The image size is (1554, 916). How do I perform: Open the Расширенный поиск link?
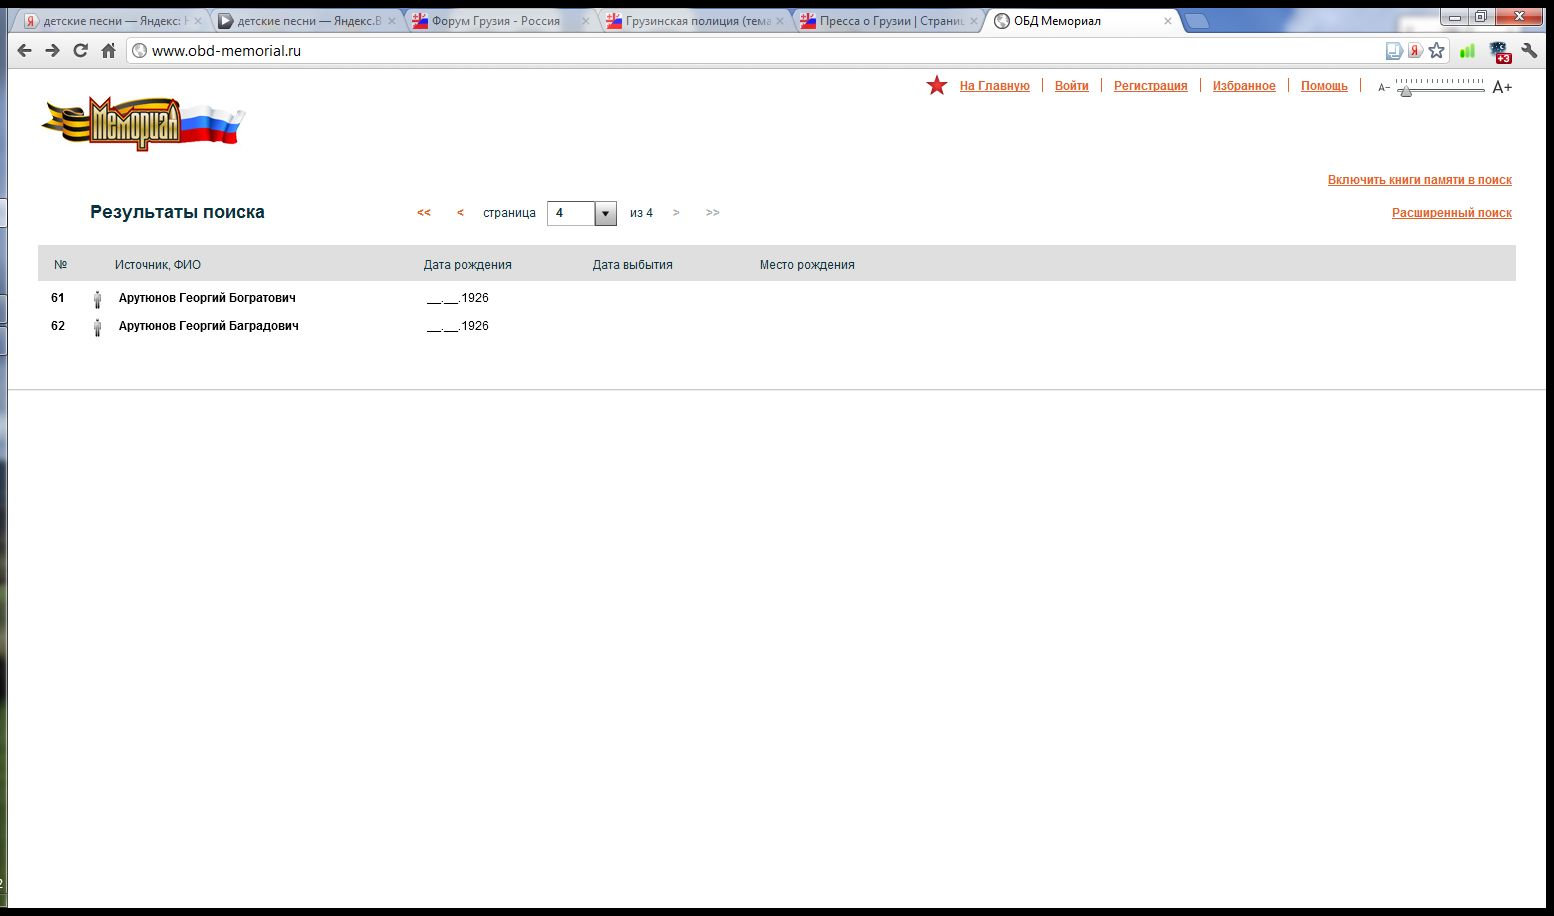tap(1451, 213)
